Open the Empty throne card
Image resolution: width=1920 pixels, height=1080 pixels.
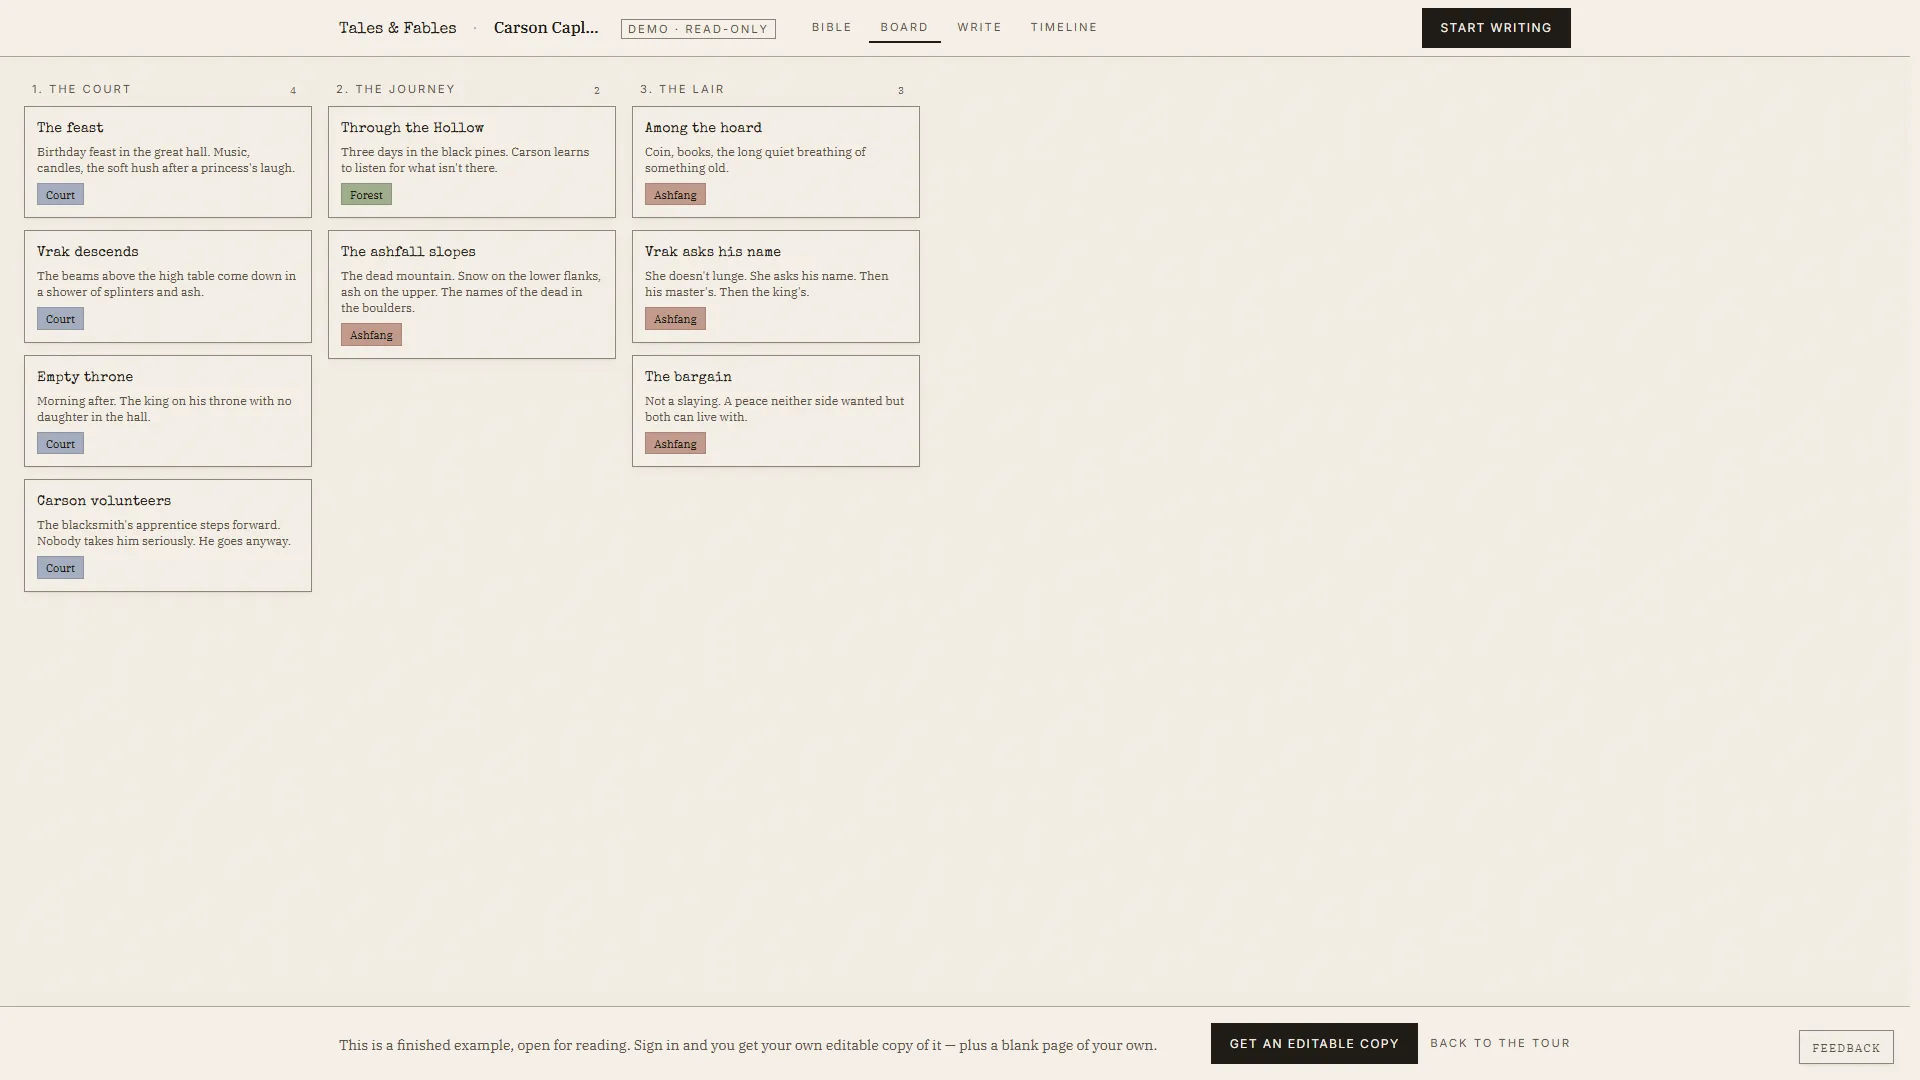168,411
